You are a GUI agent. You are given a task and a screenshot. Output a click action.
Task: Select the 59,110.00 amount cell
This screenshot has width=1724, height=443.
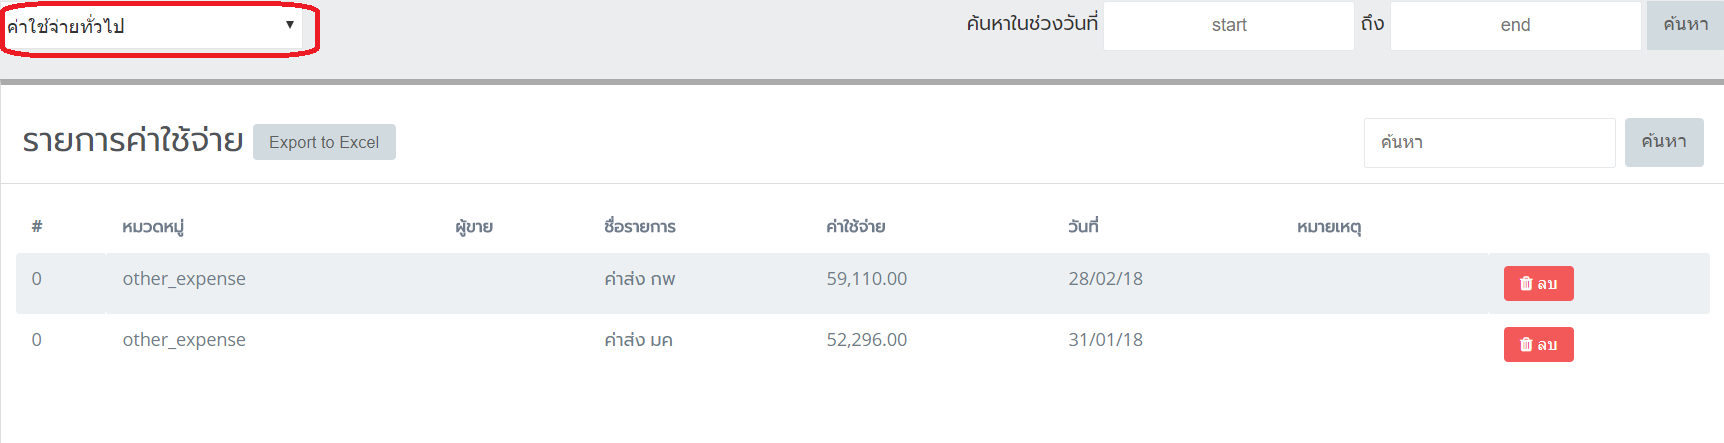867,279
